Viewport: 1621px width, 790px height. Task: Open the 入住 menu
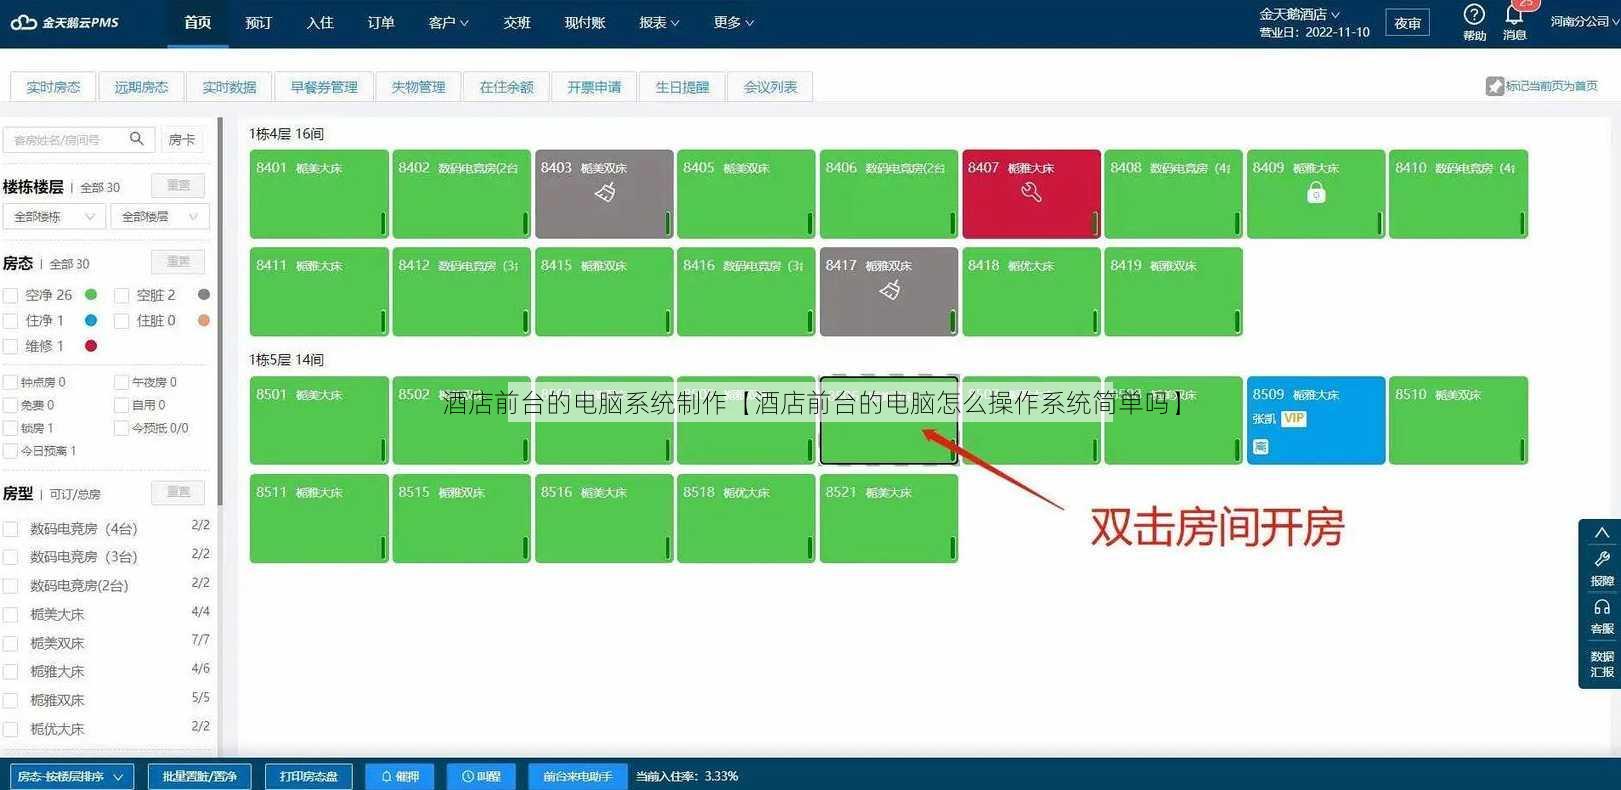[x=320, y=22]
